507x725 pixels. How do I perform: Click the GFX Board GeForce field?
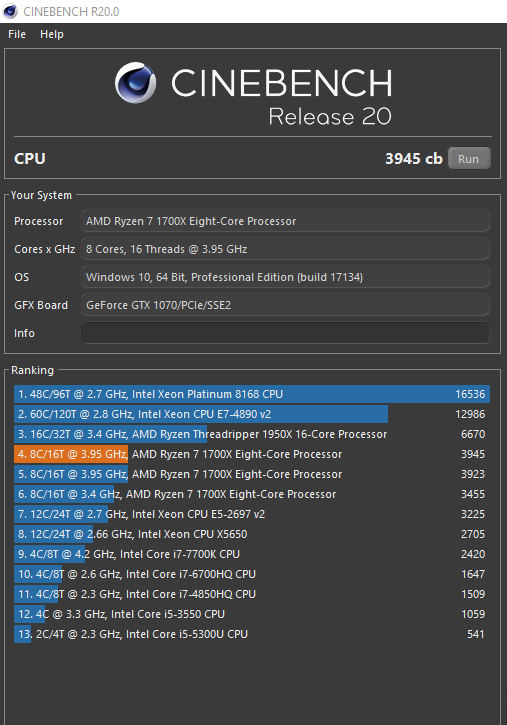point(285,305)
